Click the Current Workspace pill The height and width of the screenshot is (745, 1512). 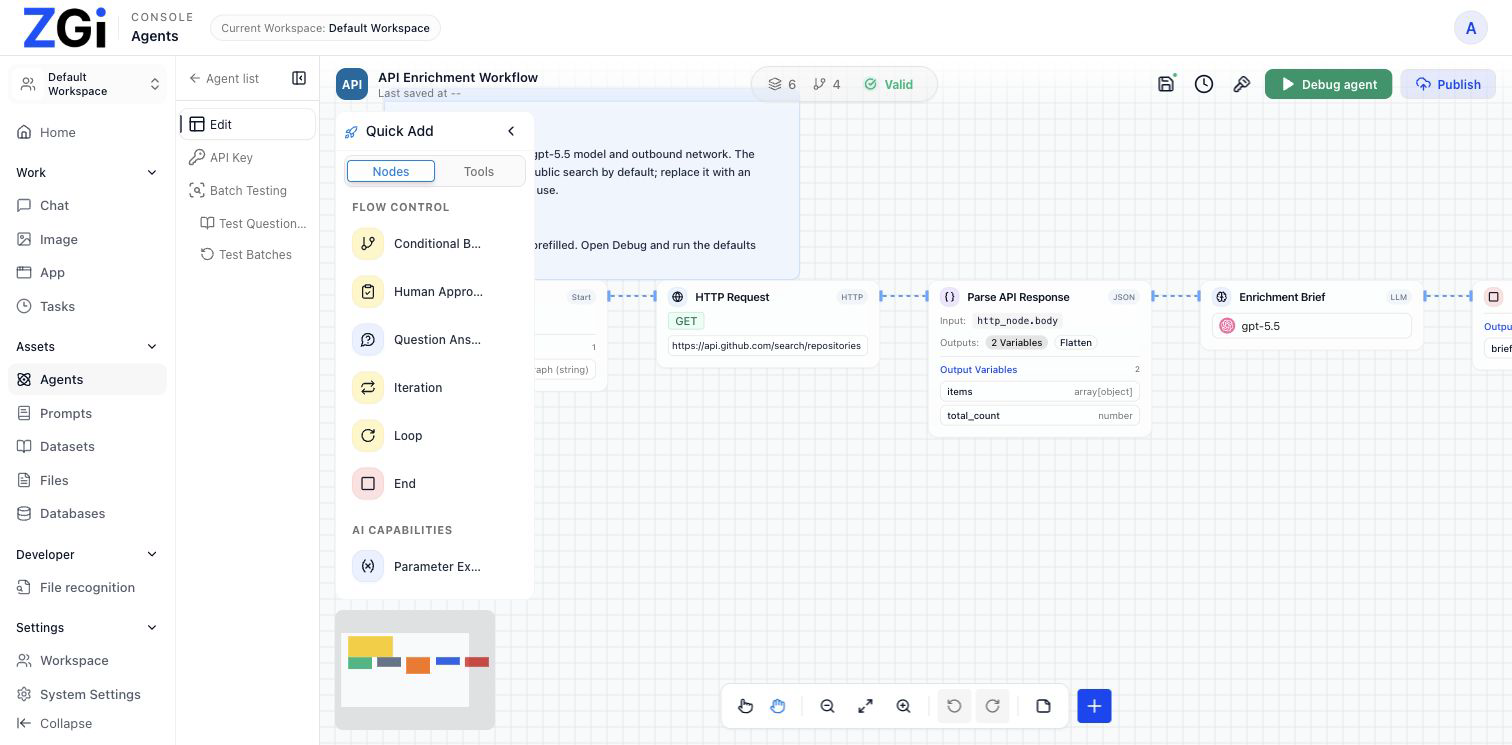(x=325, y=28)
